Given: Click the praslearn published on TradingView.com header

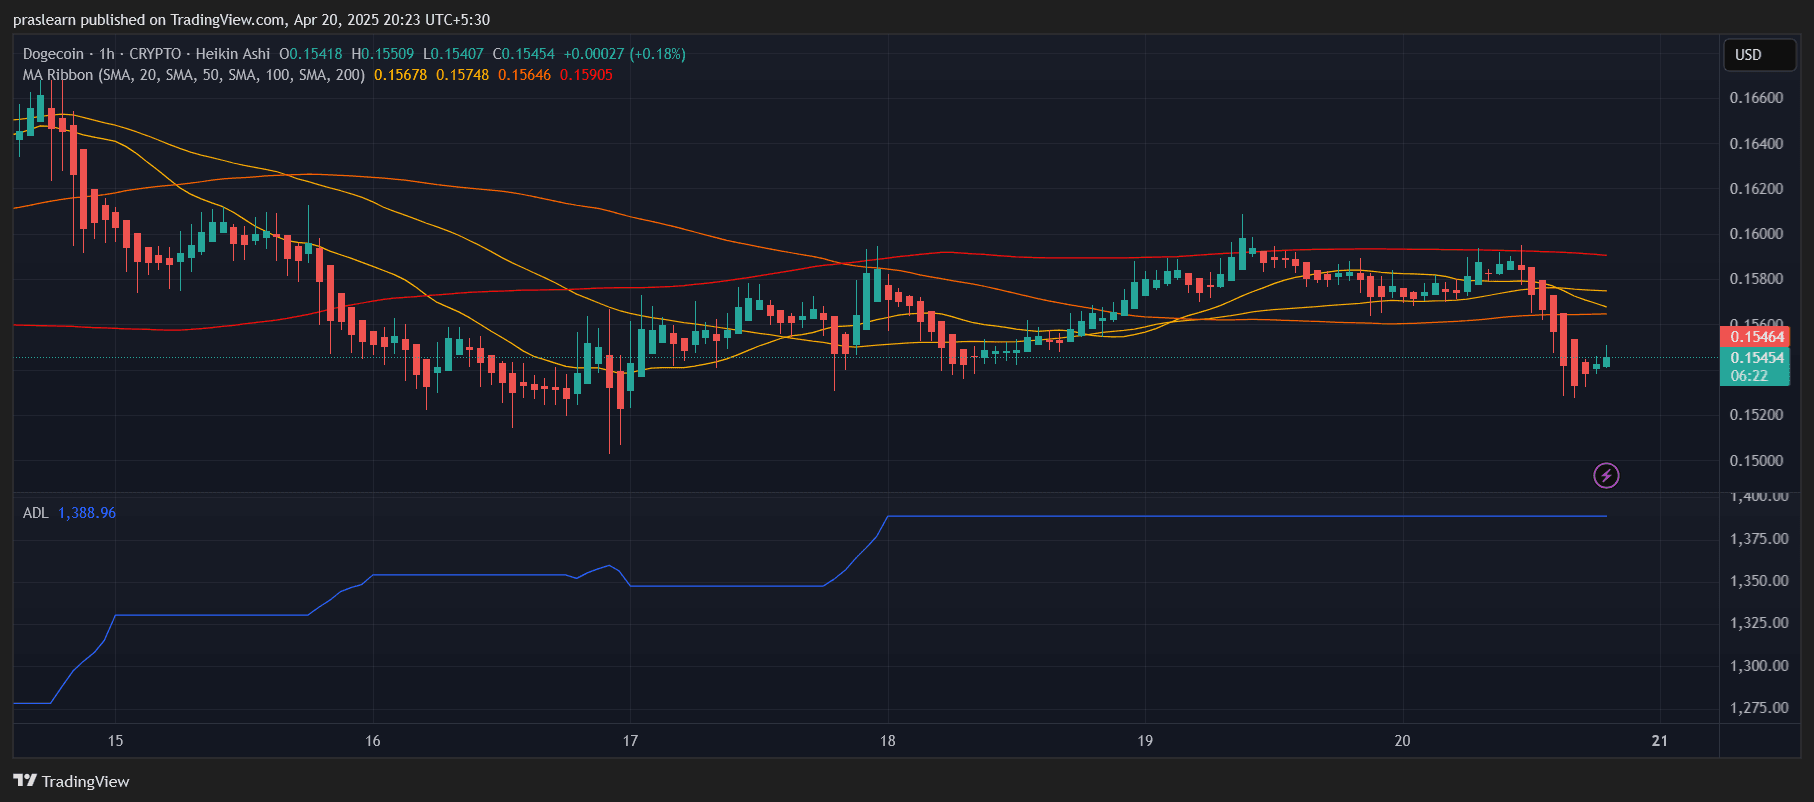Looking at the screenshot, I should (251, 20).
